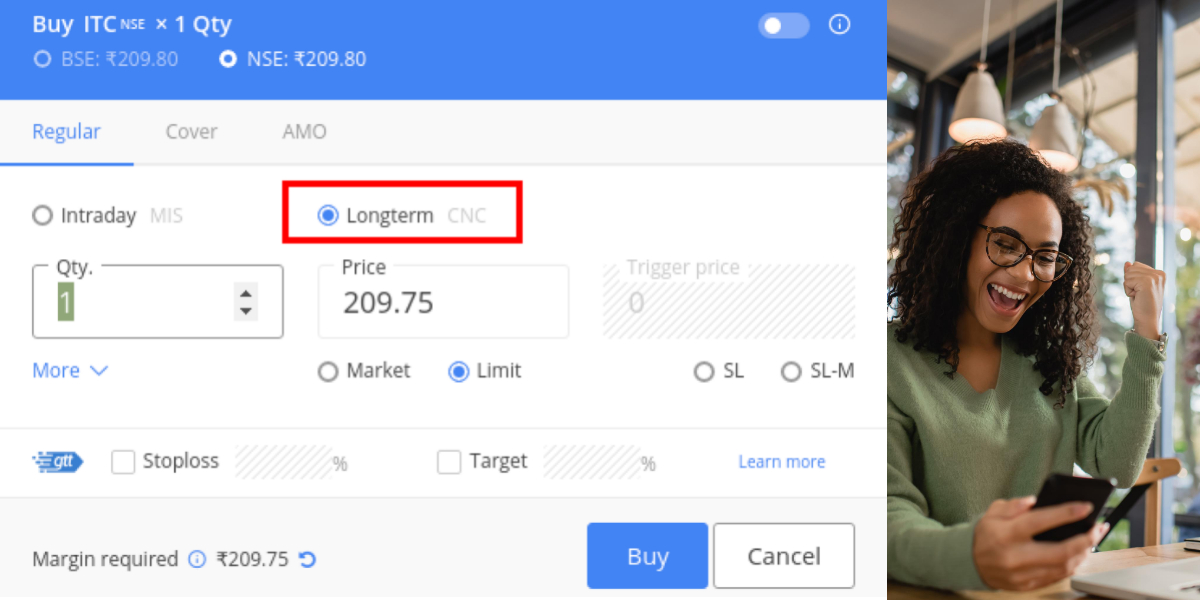Image resolution: width=1200 pixels, height=600 pixels.
Task: Select the Limit order type
Action: [459, 371]
